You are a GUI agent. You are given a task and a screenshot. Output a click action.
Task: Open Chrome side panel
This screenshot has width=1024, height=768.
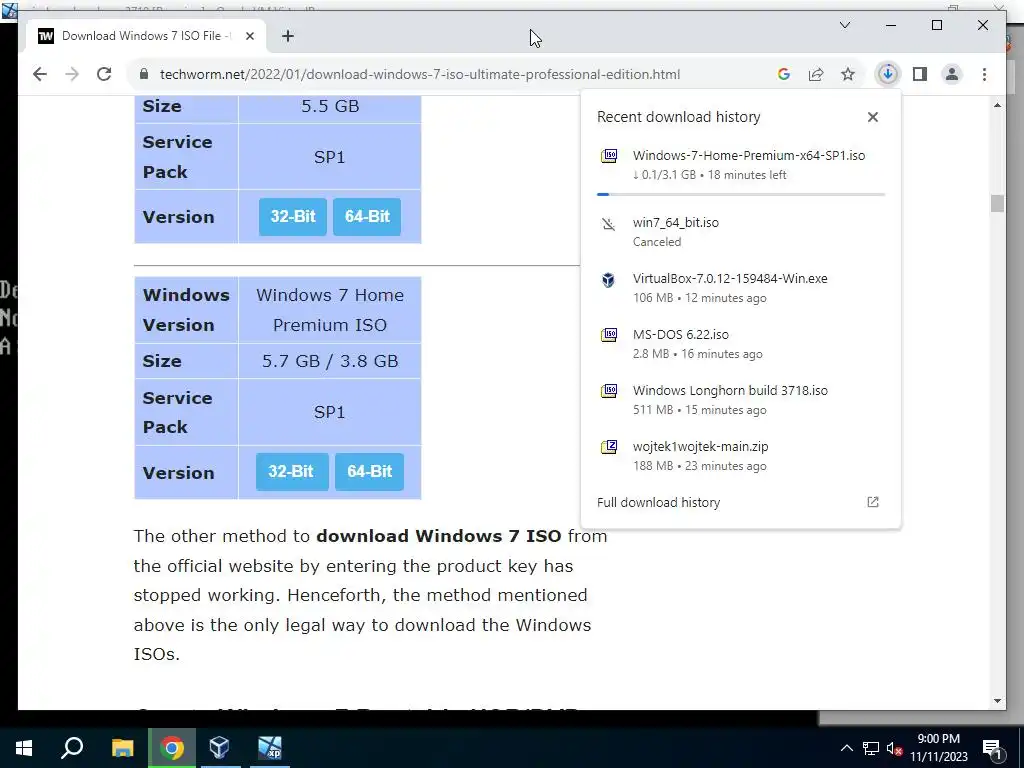(x=920, y=74)
